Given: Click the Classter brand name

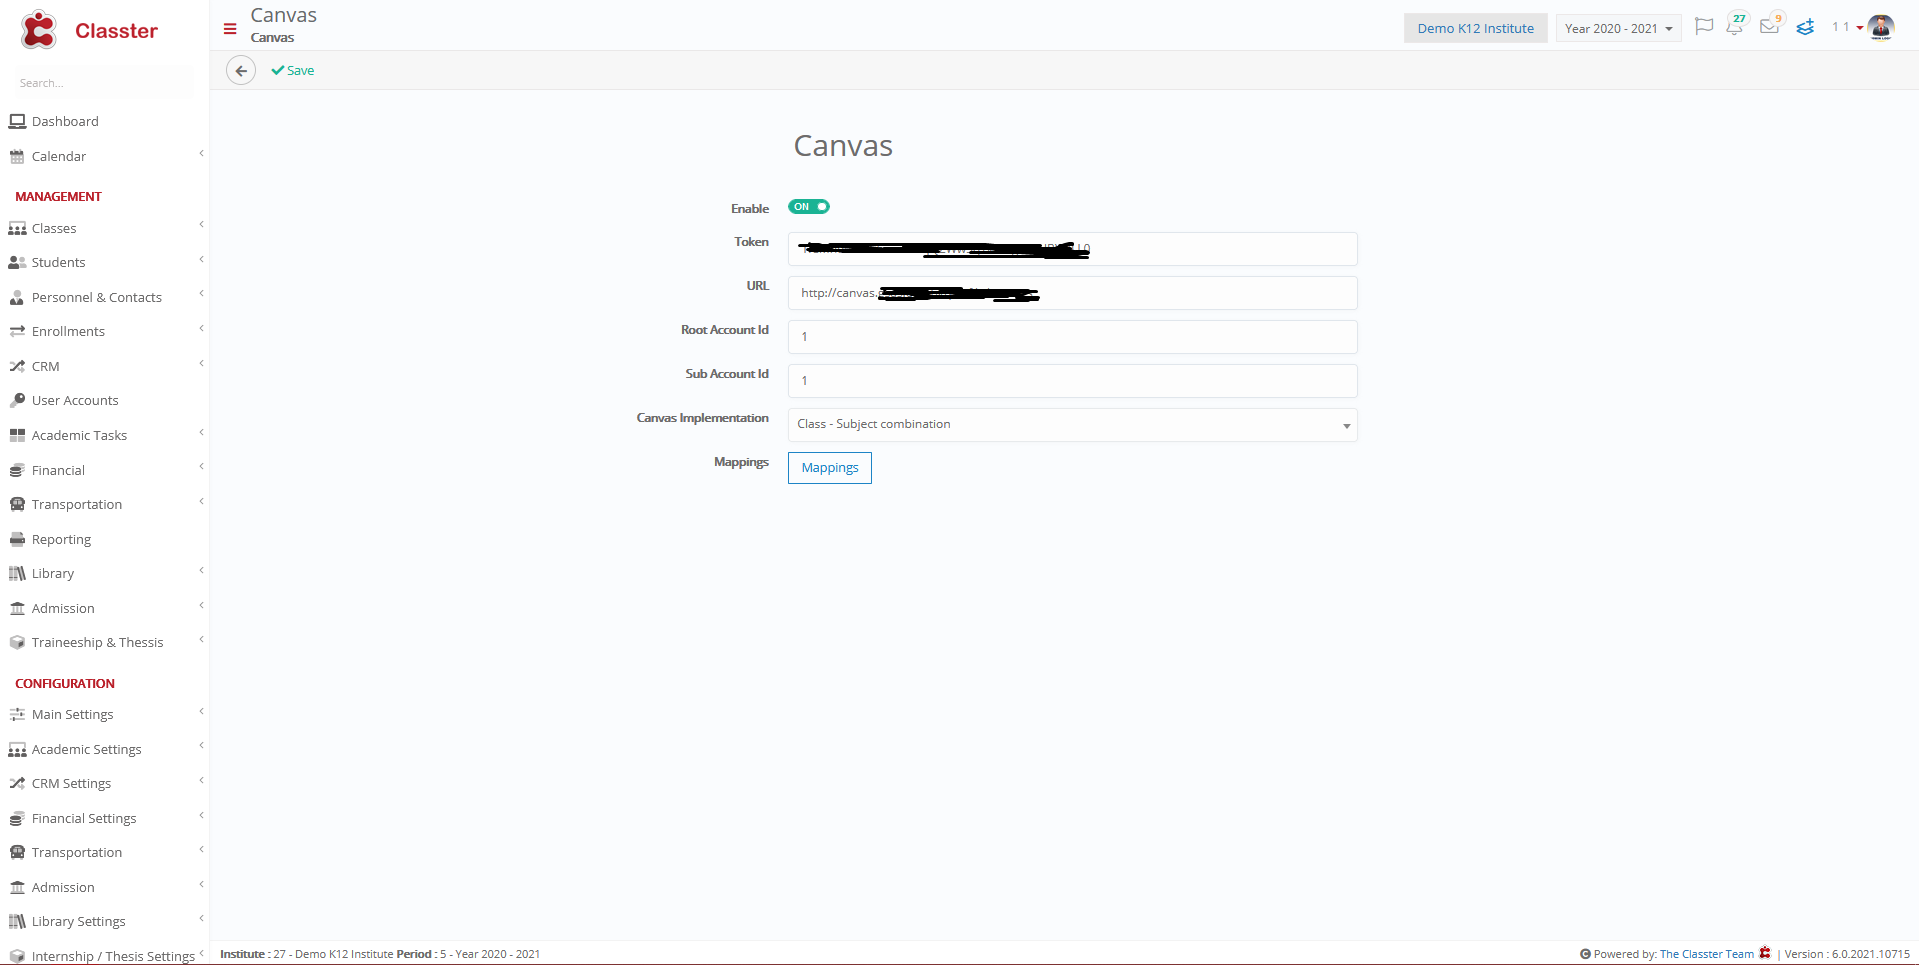Looking at the screenshot, I should pyautogui.click(x=116, y=31).
